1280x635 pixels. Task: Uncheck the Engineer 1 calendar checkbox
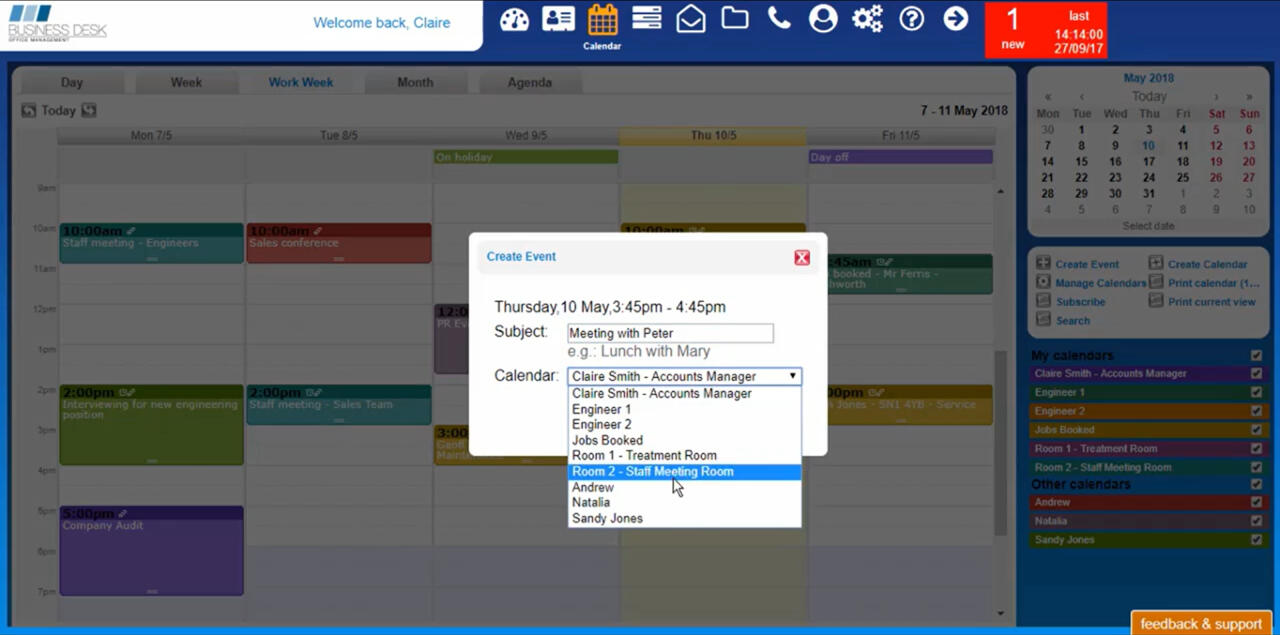(x=1256, y=393)
